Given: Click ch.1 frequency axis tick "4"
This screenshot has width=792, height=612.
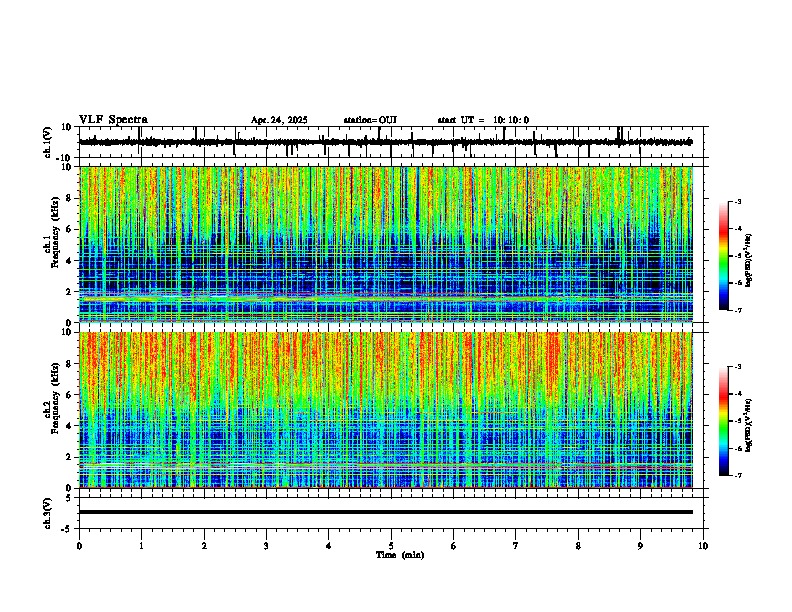Looking at the screenshot, I should 70,261.
